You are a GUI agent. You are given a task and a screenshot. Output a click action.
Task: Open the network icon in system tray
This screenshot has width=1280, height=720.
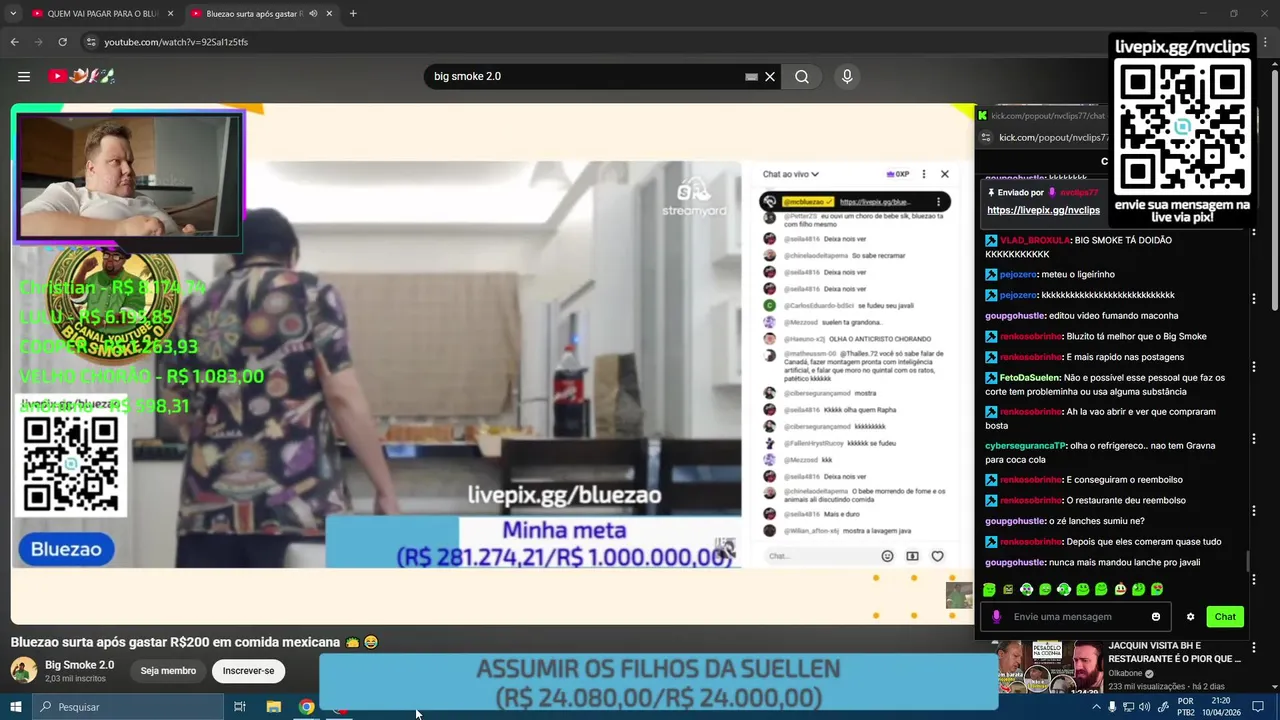click(1128, 707)
